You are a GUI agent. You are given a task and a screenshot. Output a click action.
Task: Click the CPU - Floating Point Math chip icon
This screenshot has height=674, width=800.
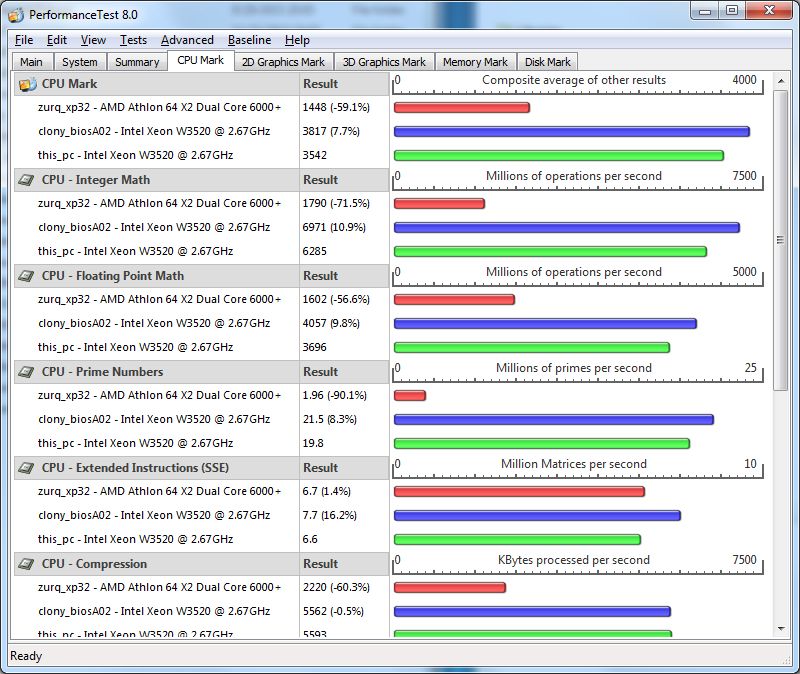(x=27, y=276)
